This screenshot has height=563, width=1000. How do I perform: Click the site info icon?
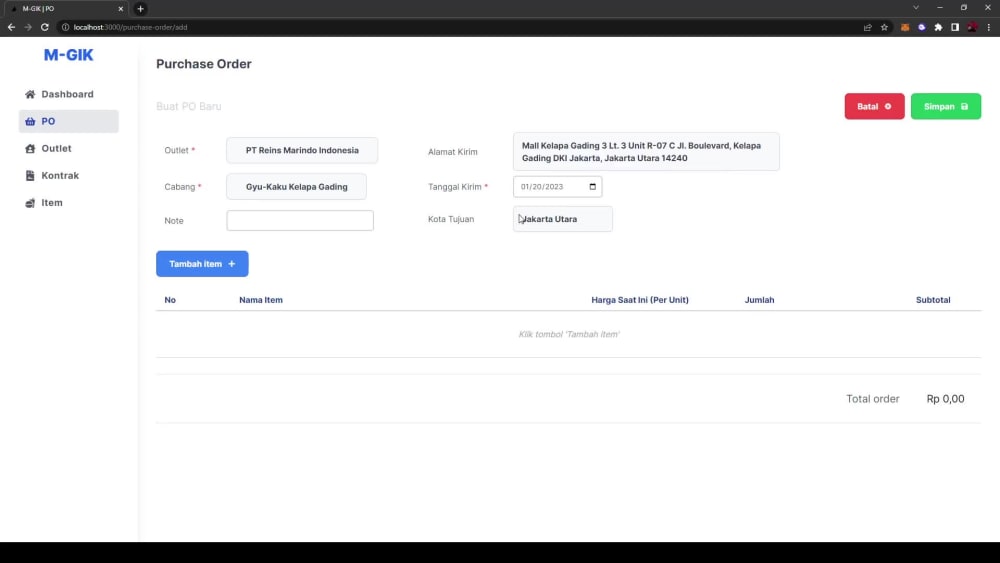pyautogui.click(x=65, y=27)
